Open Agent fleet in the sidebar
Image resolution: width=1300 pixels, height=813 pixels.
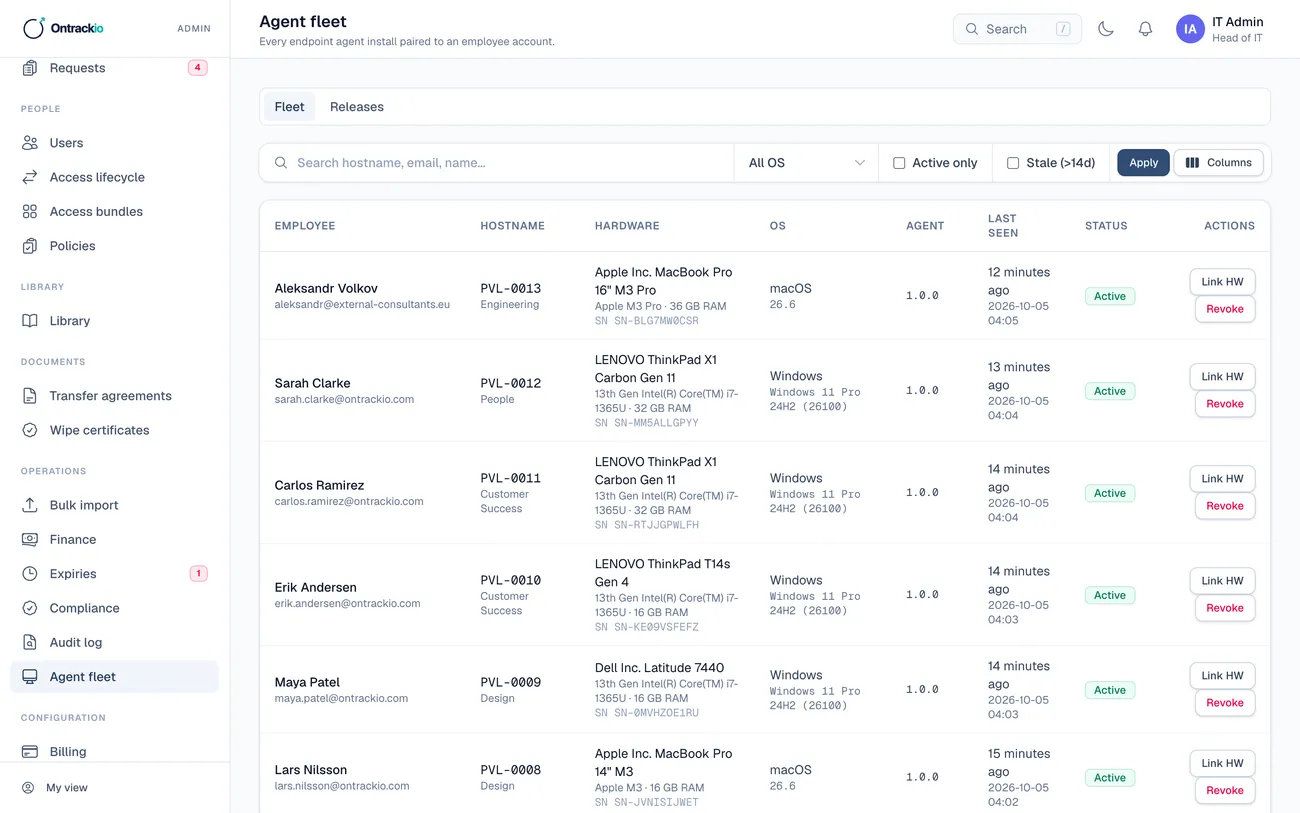(x=114, y=677)
